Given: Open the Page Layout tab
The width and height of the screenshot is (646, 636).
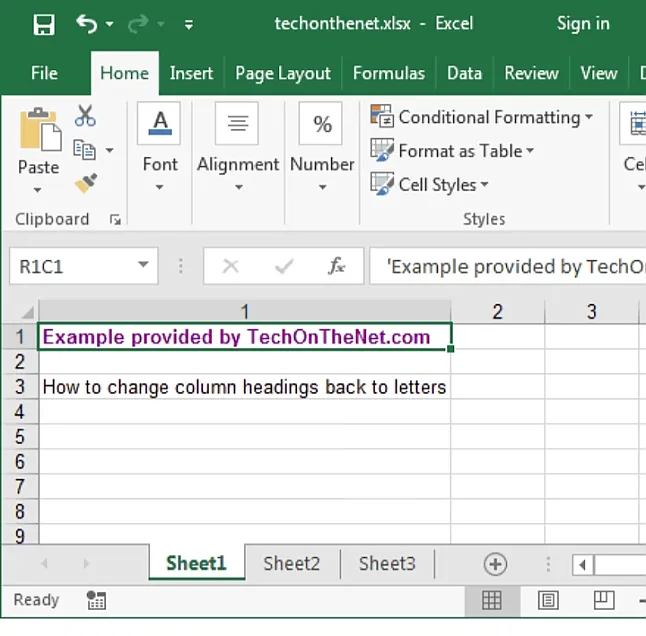Looking at the screenshot, I should (x=283, y=74).
